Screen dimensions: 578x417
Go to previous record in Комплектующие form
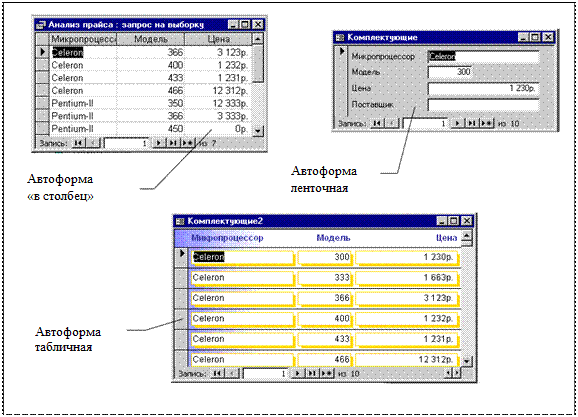392,123
